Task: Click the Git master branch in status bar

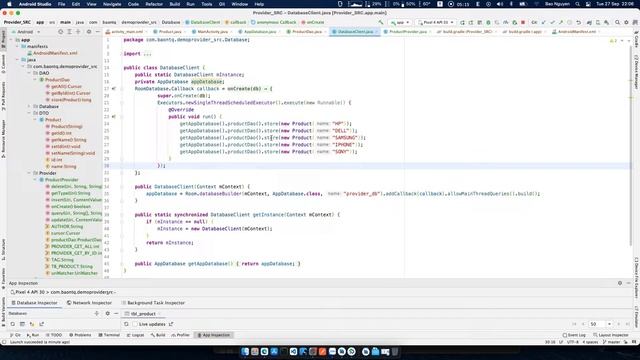Action: pos(611,342)
